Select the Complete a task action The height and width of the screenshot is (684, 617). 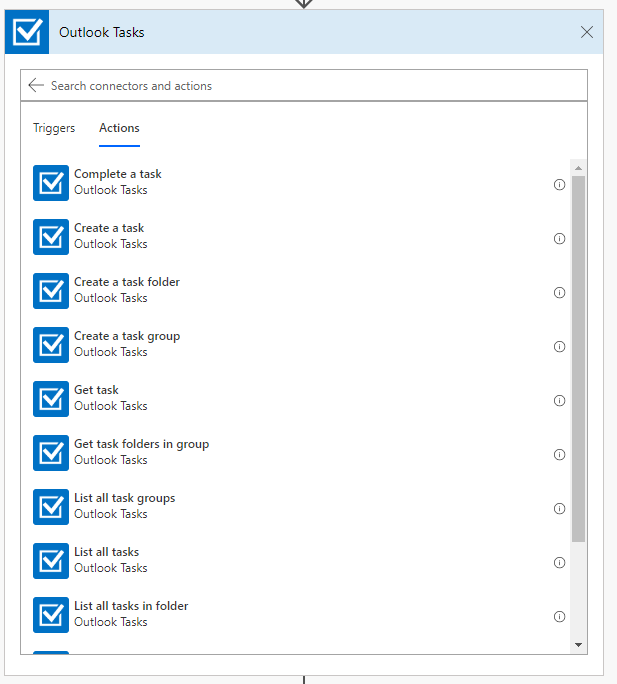117,182
